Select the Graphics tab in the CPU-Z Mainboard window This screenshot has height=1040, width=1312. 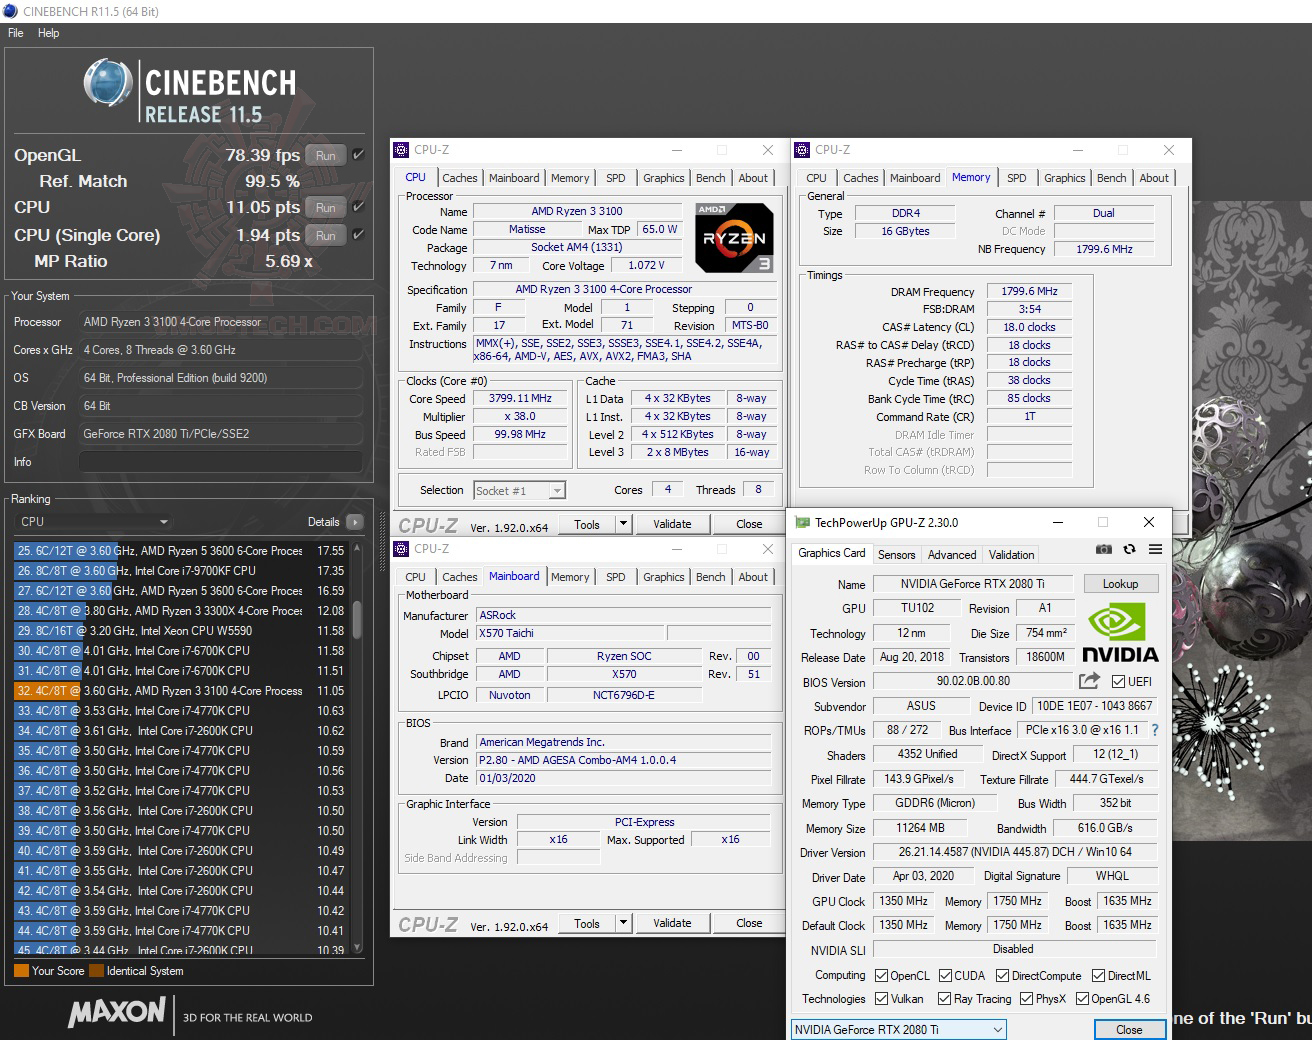(664, 577)
